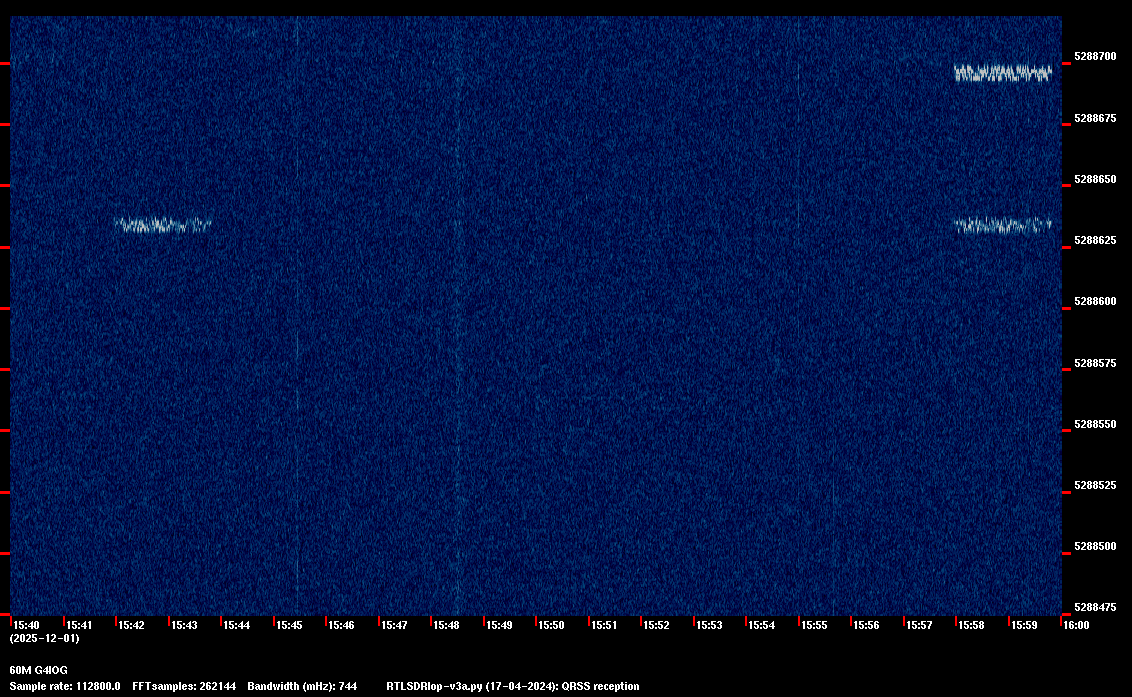Screen dimensions: 1132x697
Task: Click the 5288700 frequency label
Action: [x=1095, y=56]
